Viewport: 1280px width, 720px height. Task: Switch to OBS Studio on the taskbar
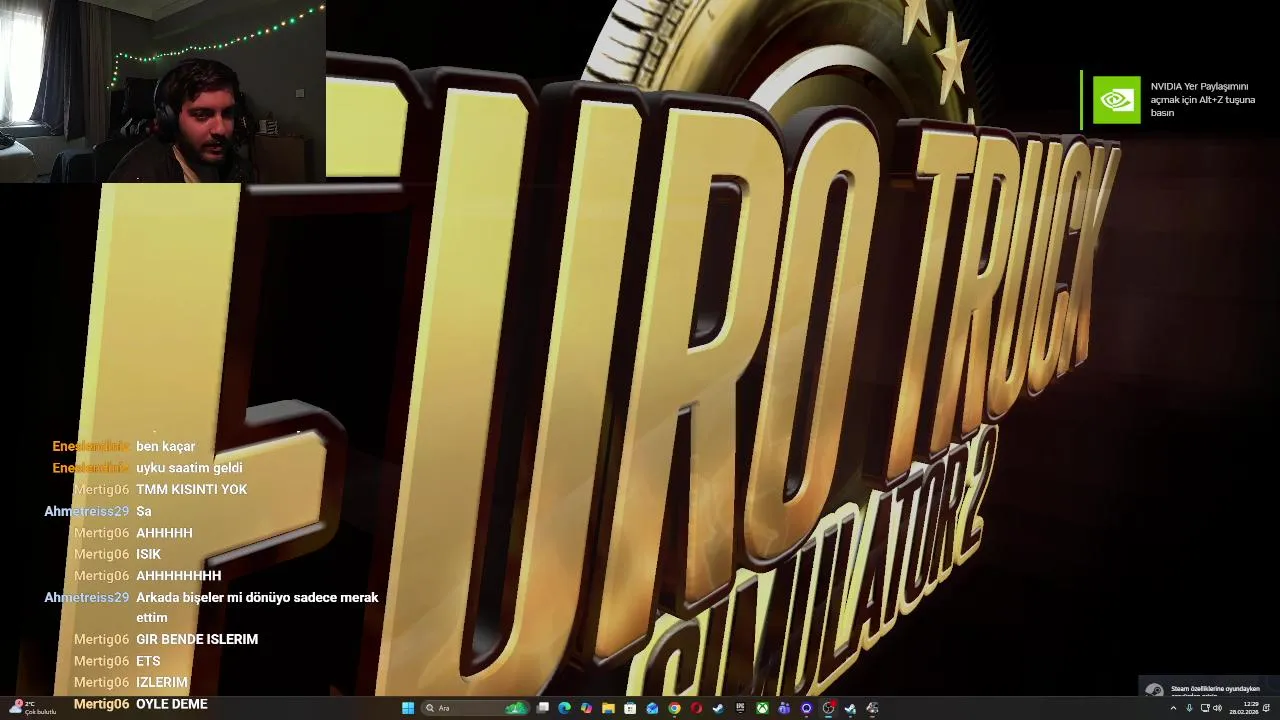coord(828,708)
